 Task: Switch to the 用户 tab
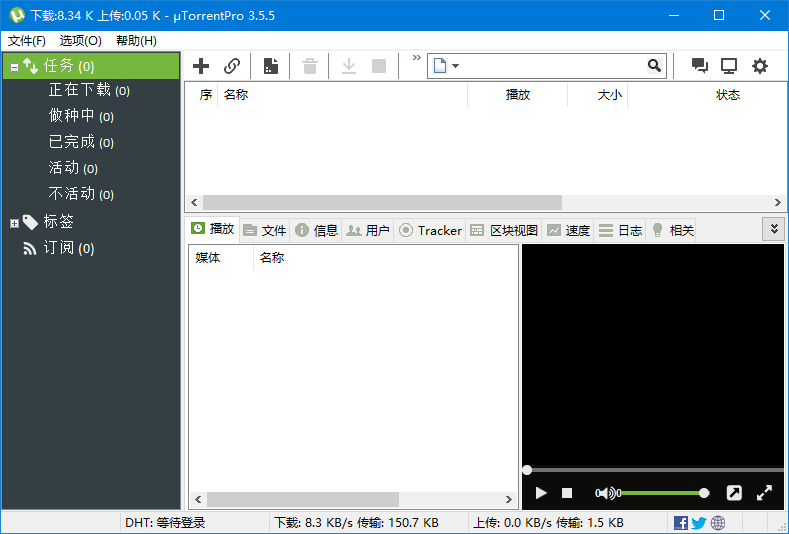pos(368,231)
